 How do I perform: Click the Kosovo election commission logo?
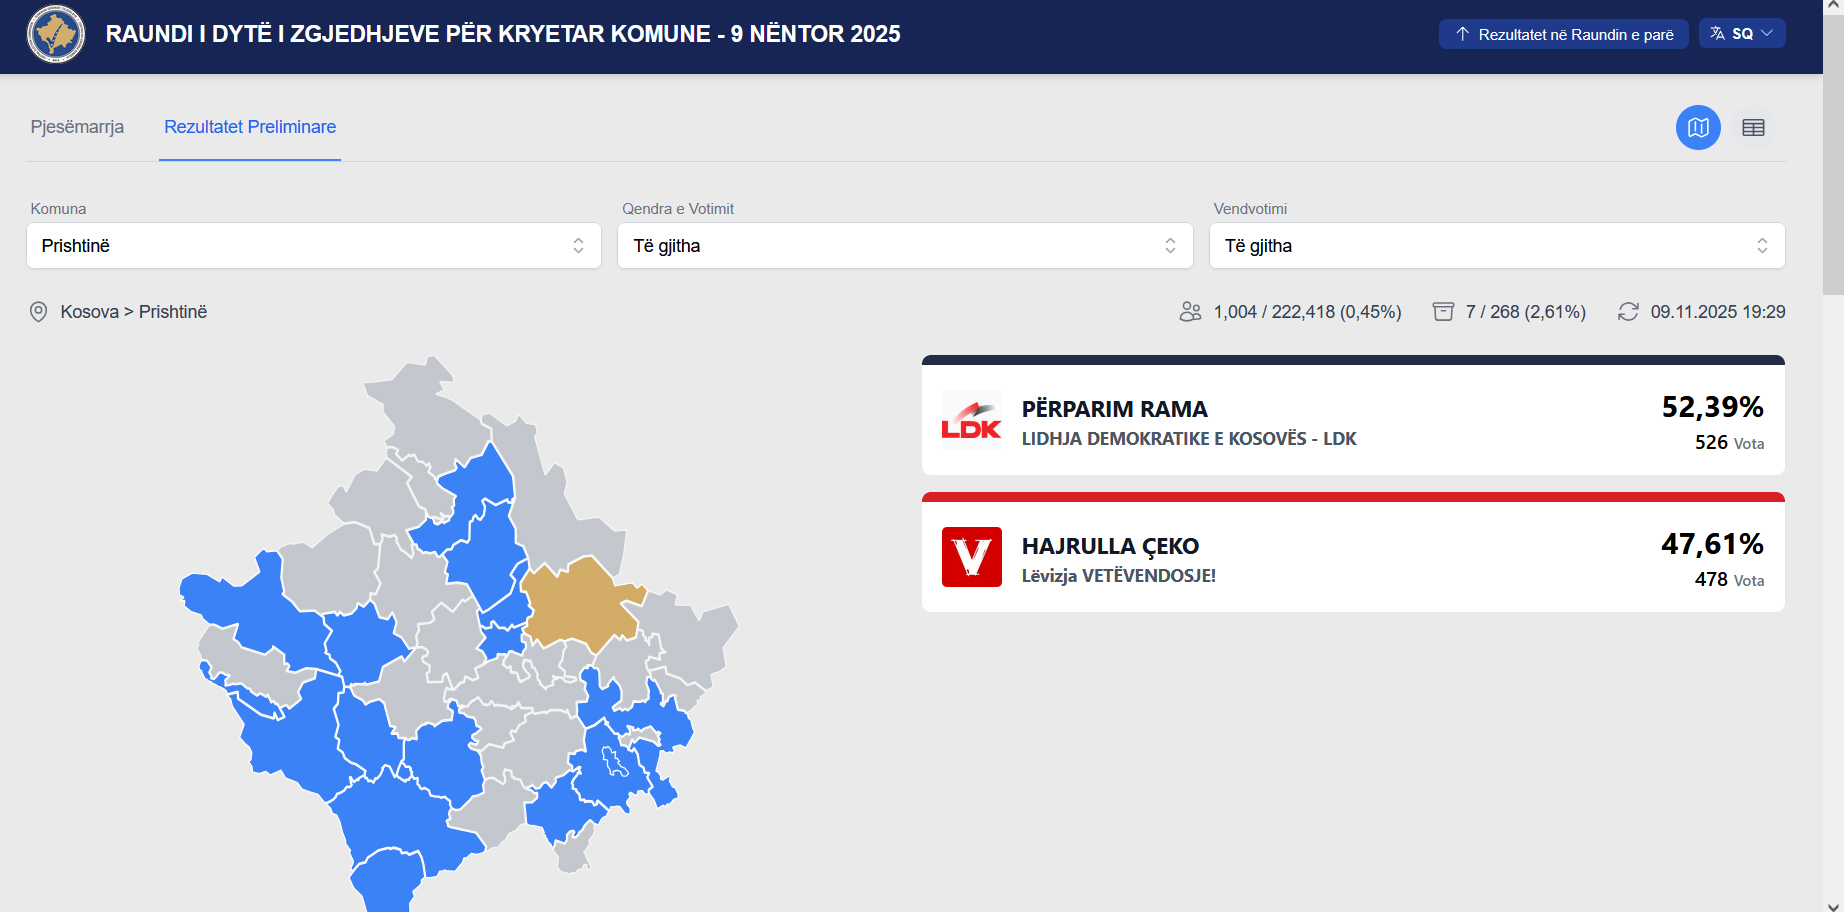click(56, 34)
